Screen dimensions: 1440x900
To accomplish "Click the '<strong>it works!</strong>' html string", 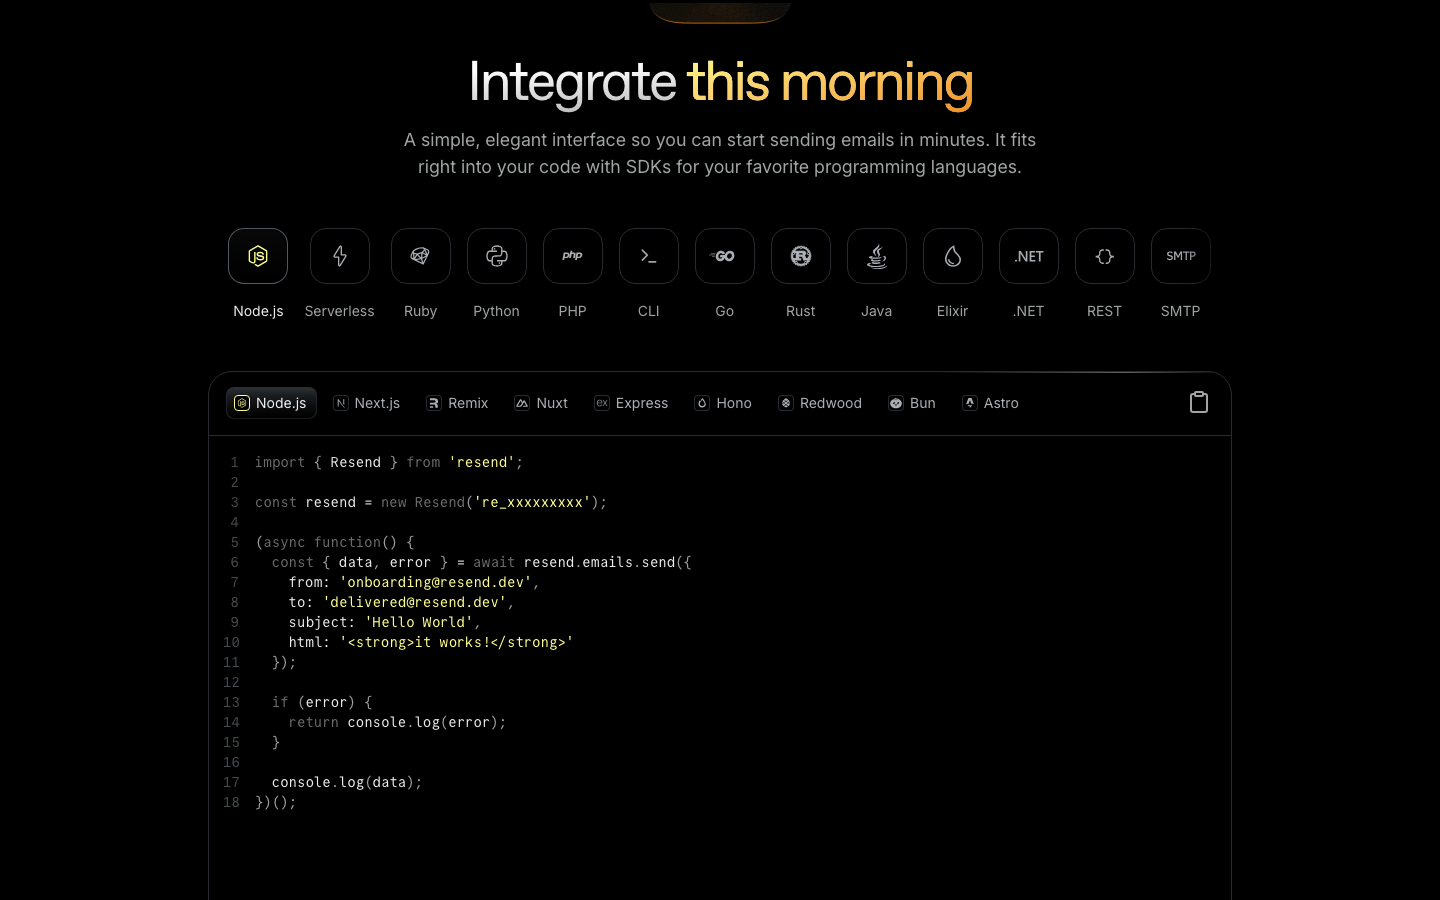I will point(456,642).
